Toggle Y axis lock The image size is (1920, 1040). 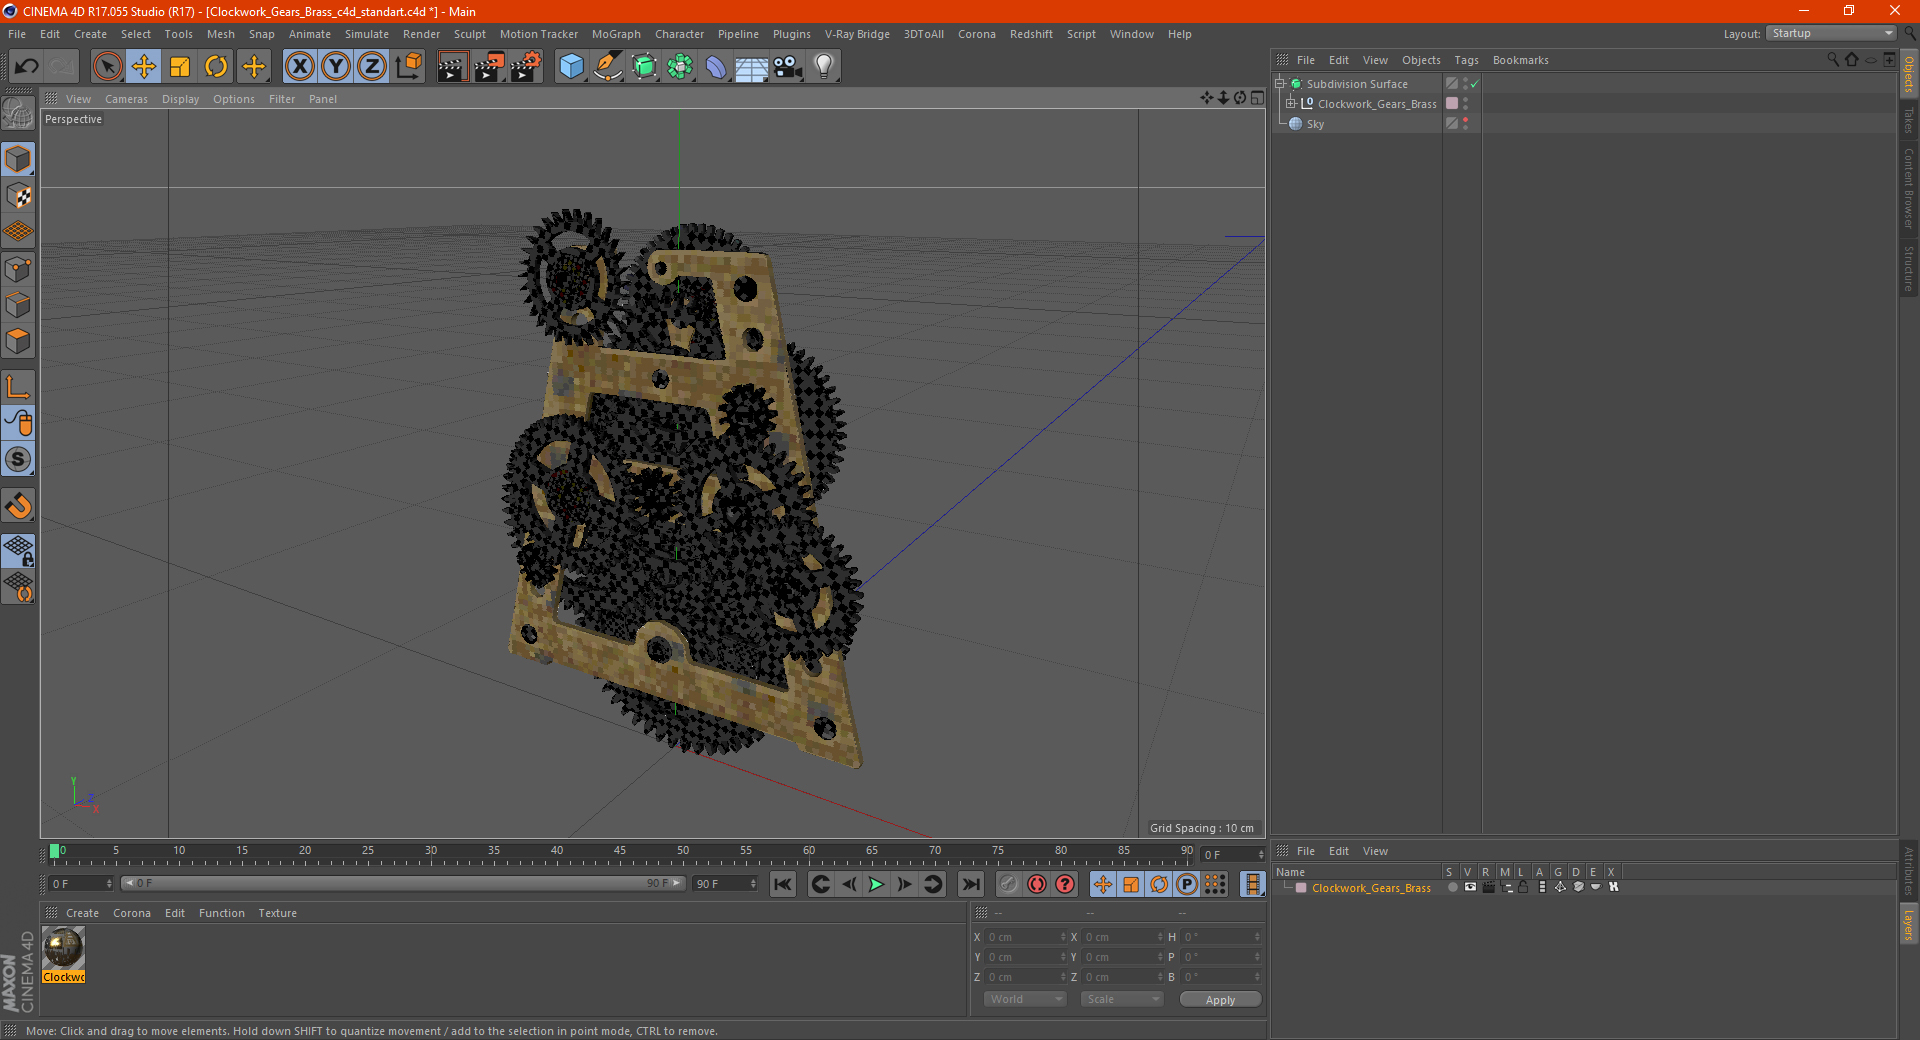point(336,66)
